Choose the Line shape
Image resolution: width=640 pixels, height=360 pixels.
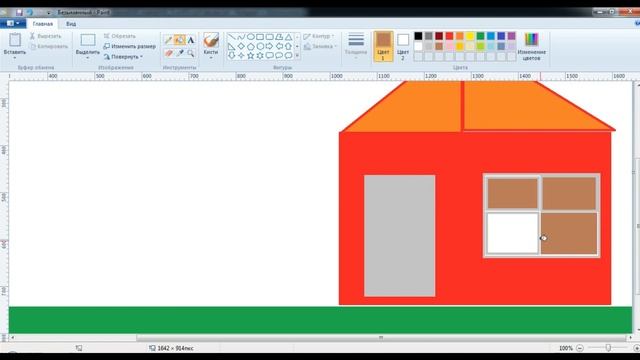tap(232, 37)
